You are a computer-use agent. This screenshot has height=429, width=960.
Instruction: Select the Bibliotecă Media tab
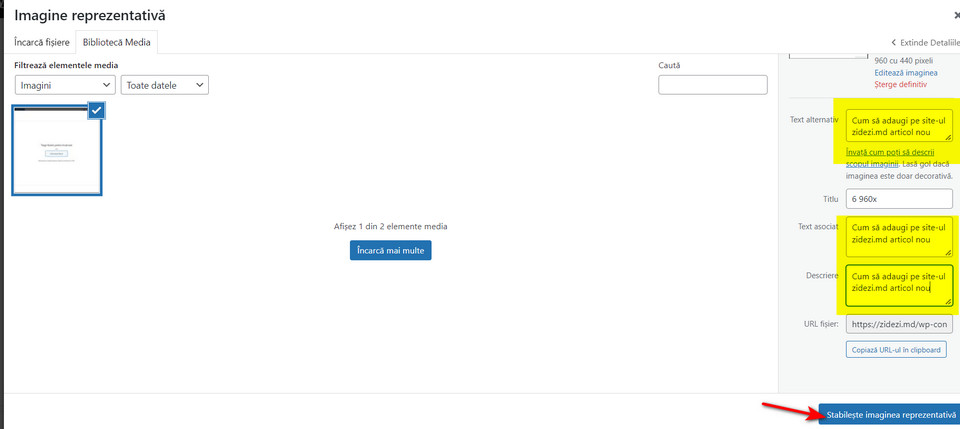118,43
